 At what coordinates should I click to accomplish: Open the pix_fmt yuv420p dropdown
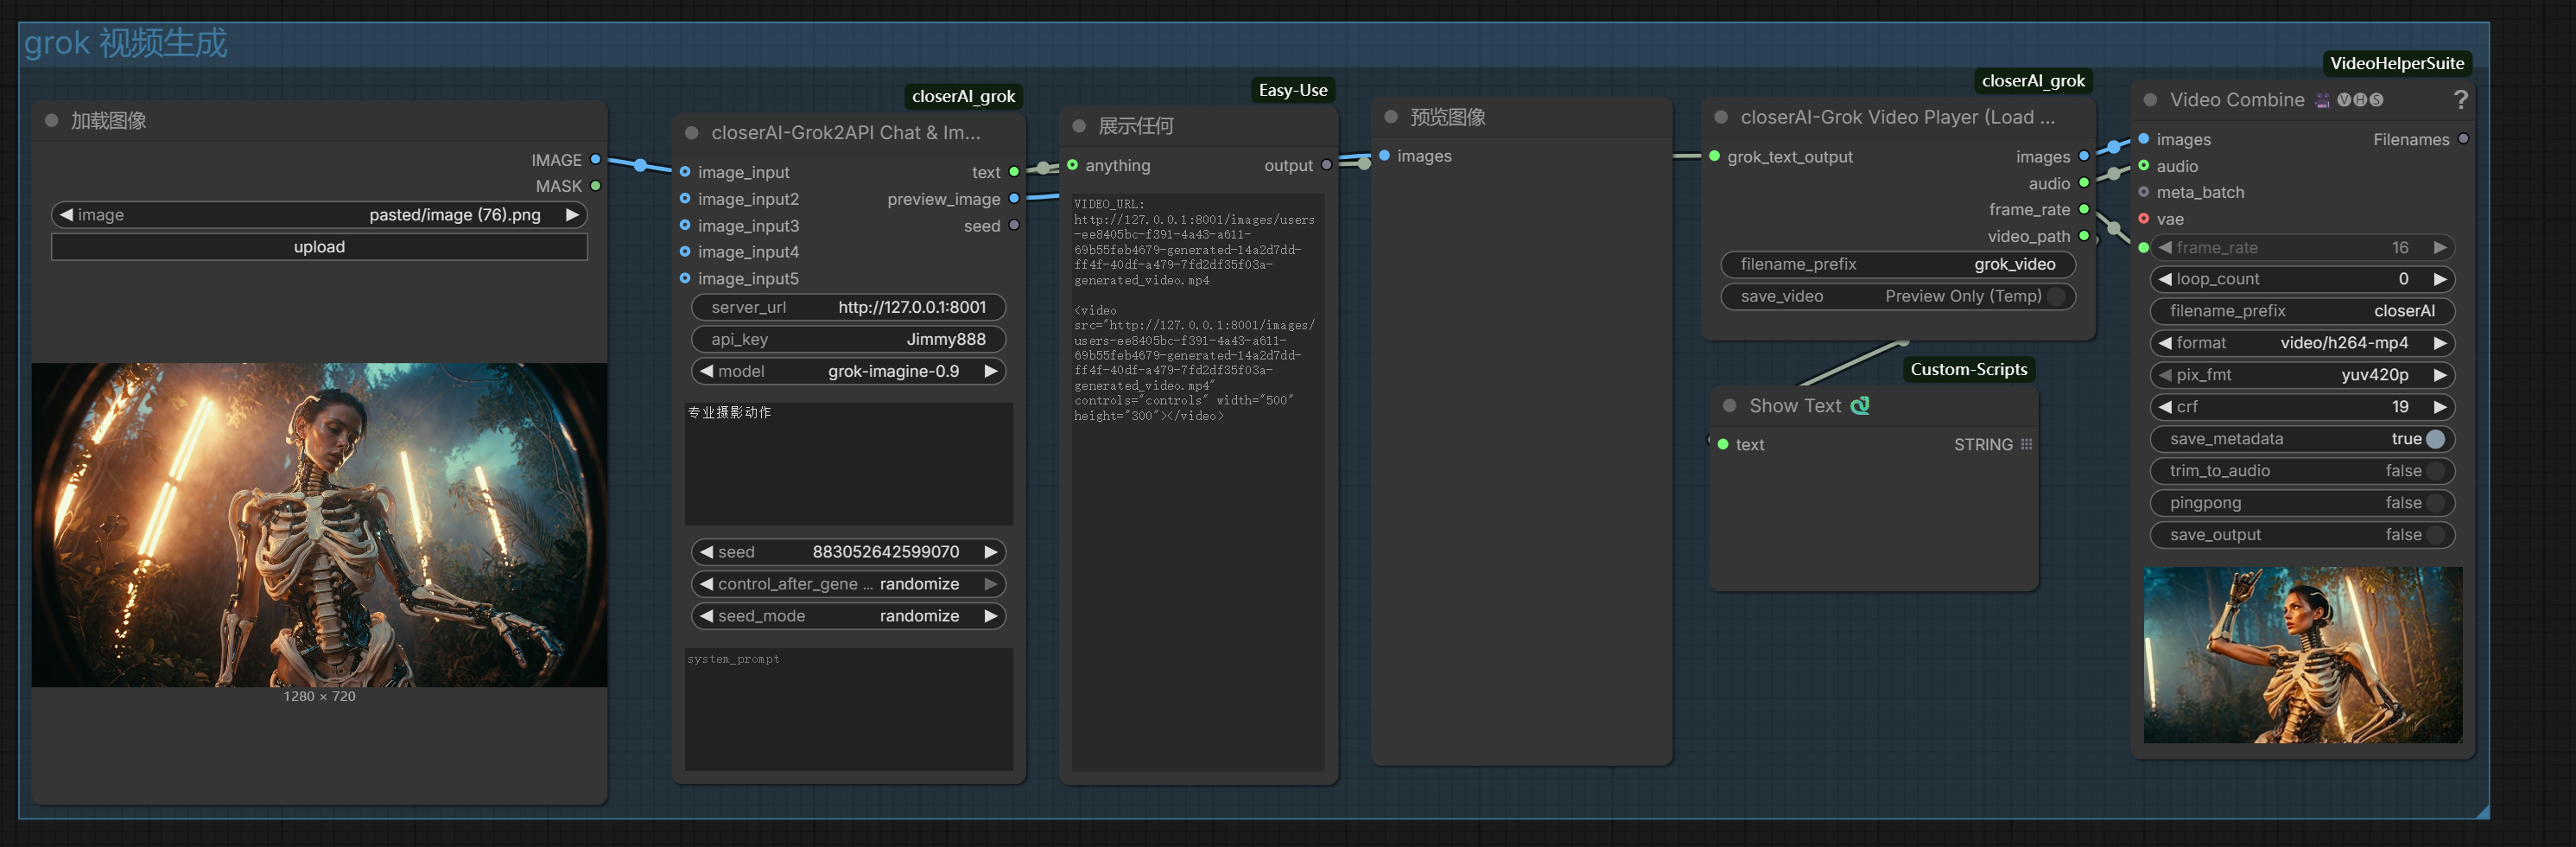2301,375
